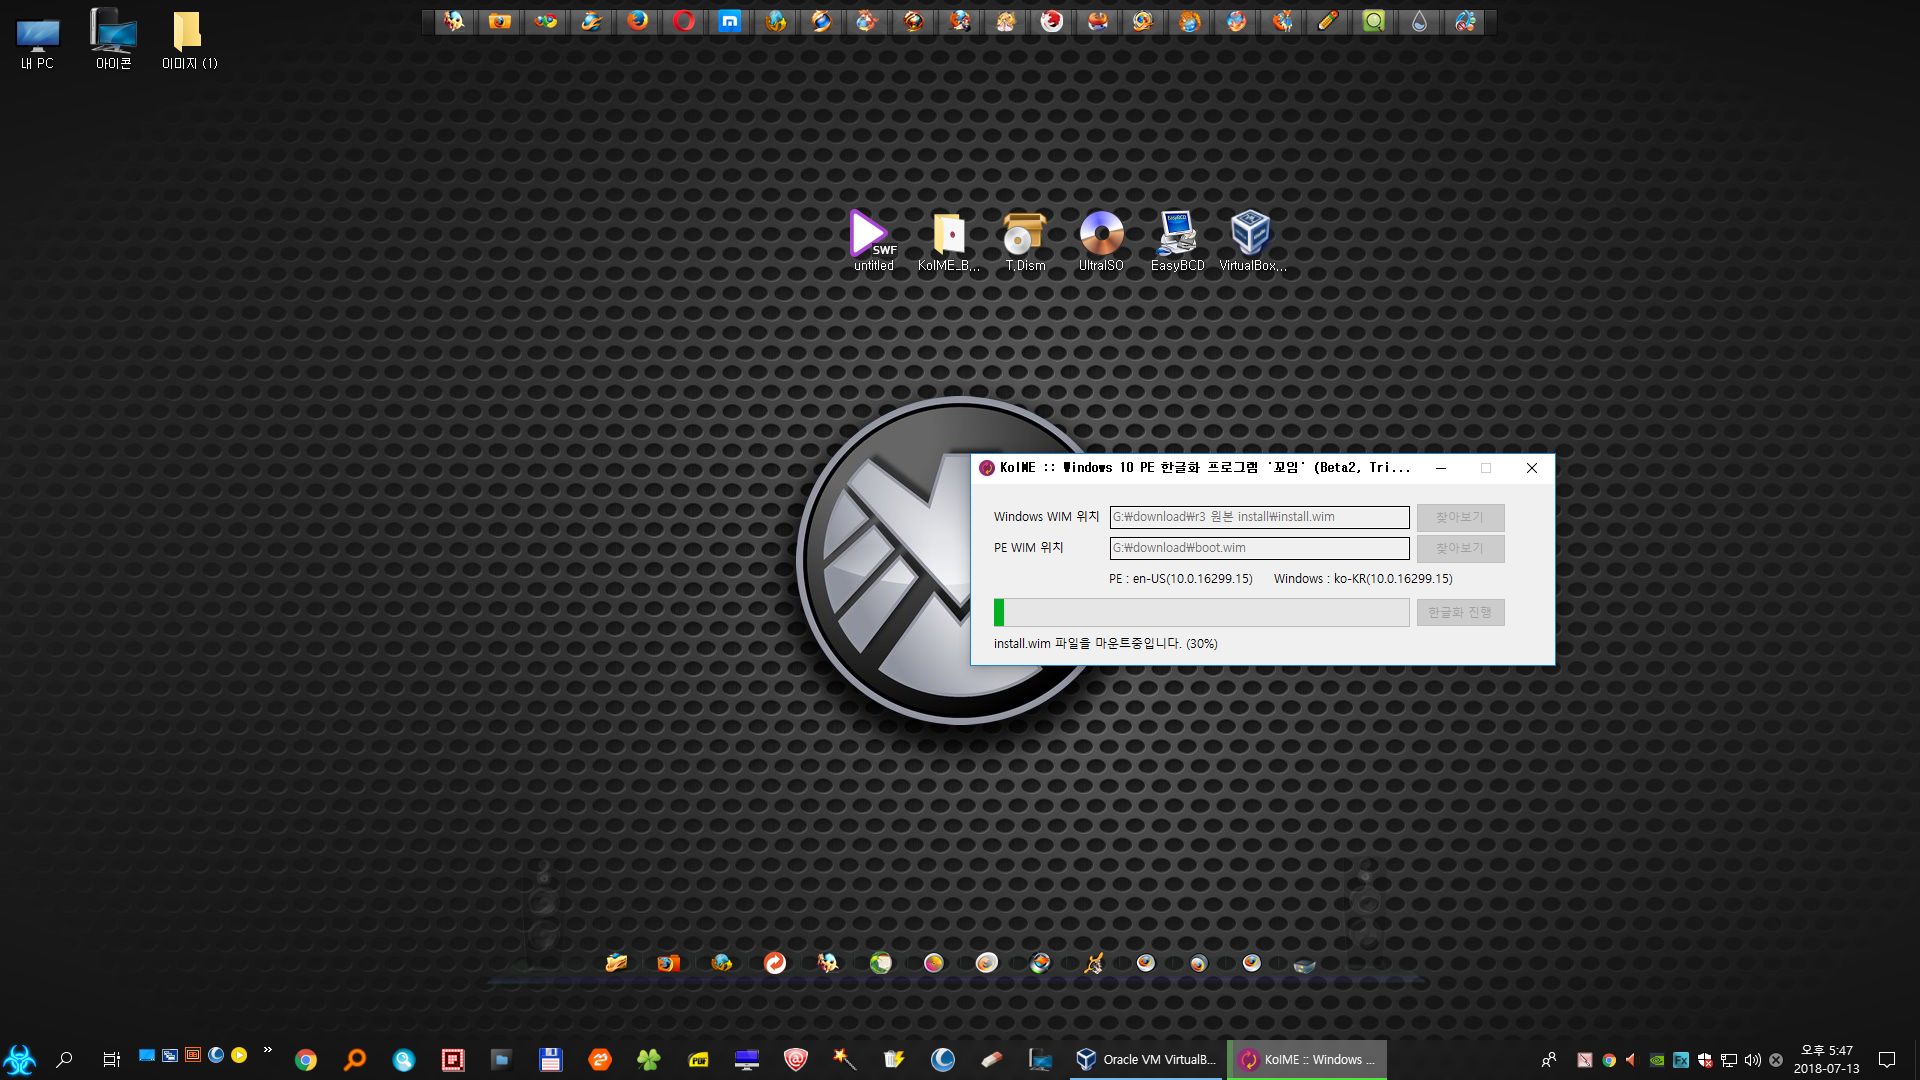Click the PE WIM path field
This screenshot has height=1080, width=1920.
pyautogui.click(x=1259, y=548)
